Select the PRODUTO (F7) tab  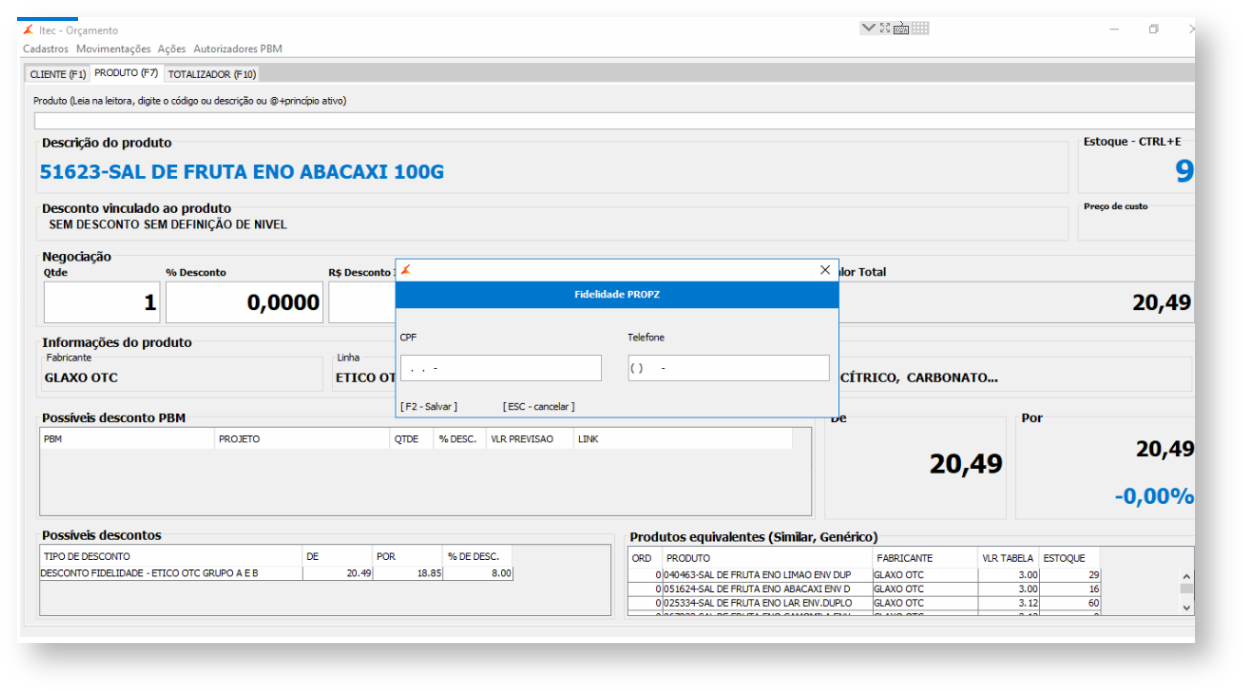point(126,73)
